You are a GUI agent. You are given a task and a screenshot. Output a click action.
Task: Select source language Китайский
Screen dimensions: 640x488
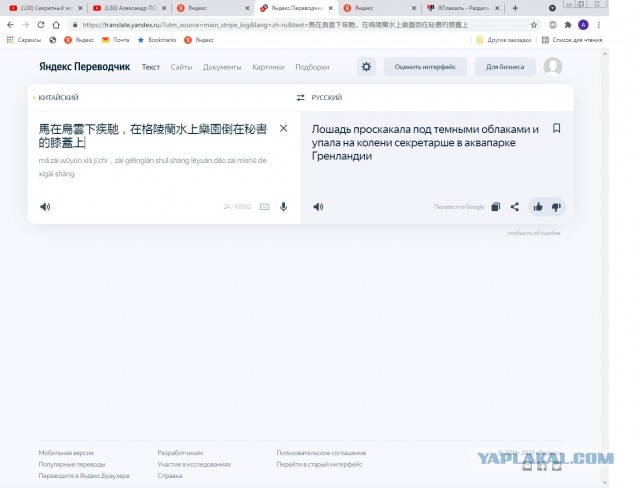pos(58,98)
